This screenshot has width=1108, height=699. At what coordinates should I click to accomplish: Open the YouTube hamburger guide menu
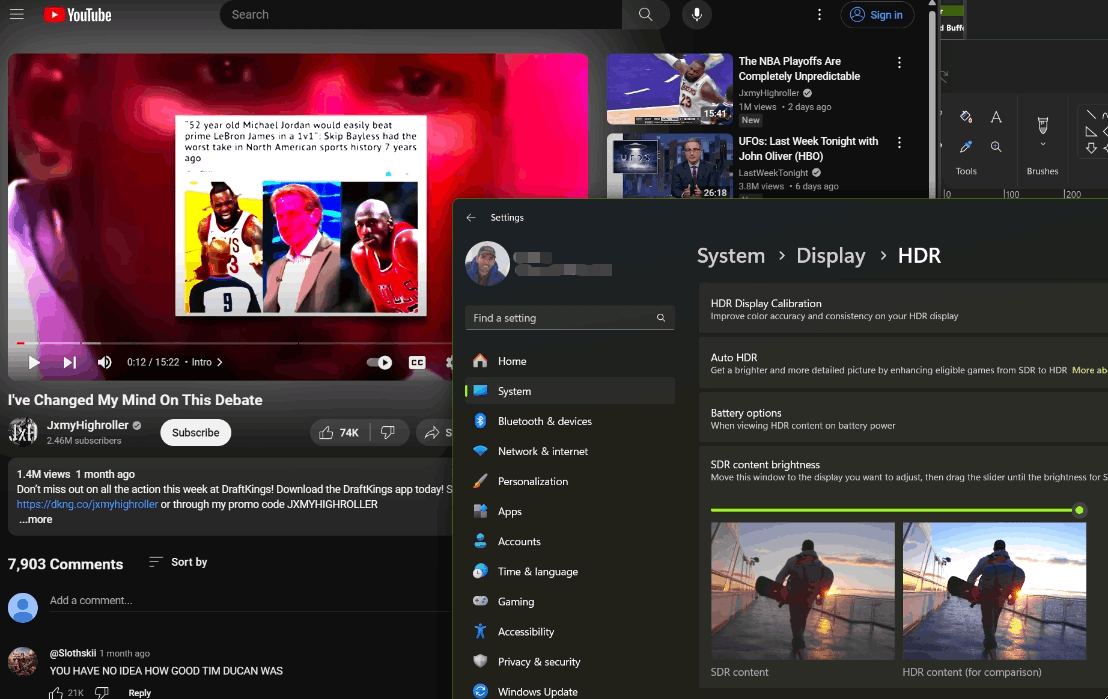17,14
